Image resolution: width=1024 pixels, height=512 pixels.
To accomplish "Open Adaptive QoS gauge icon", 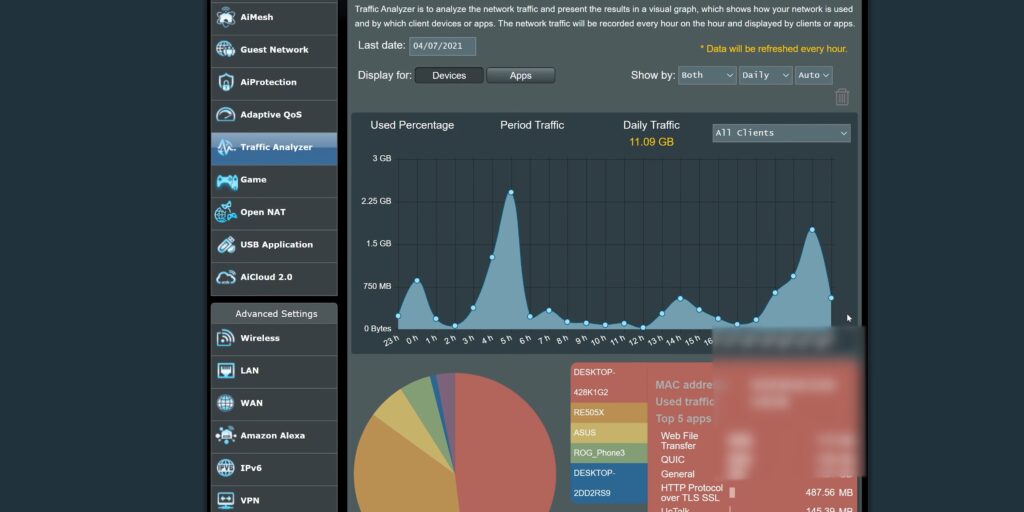I will [x=225, y=115].
